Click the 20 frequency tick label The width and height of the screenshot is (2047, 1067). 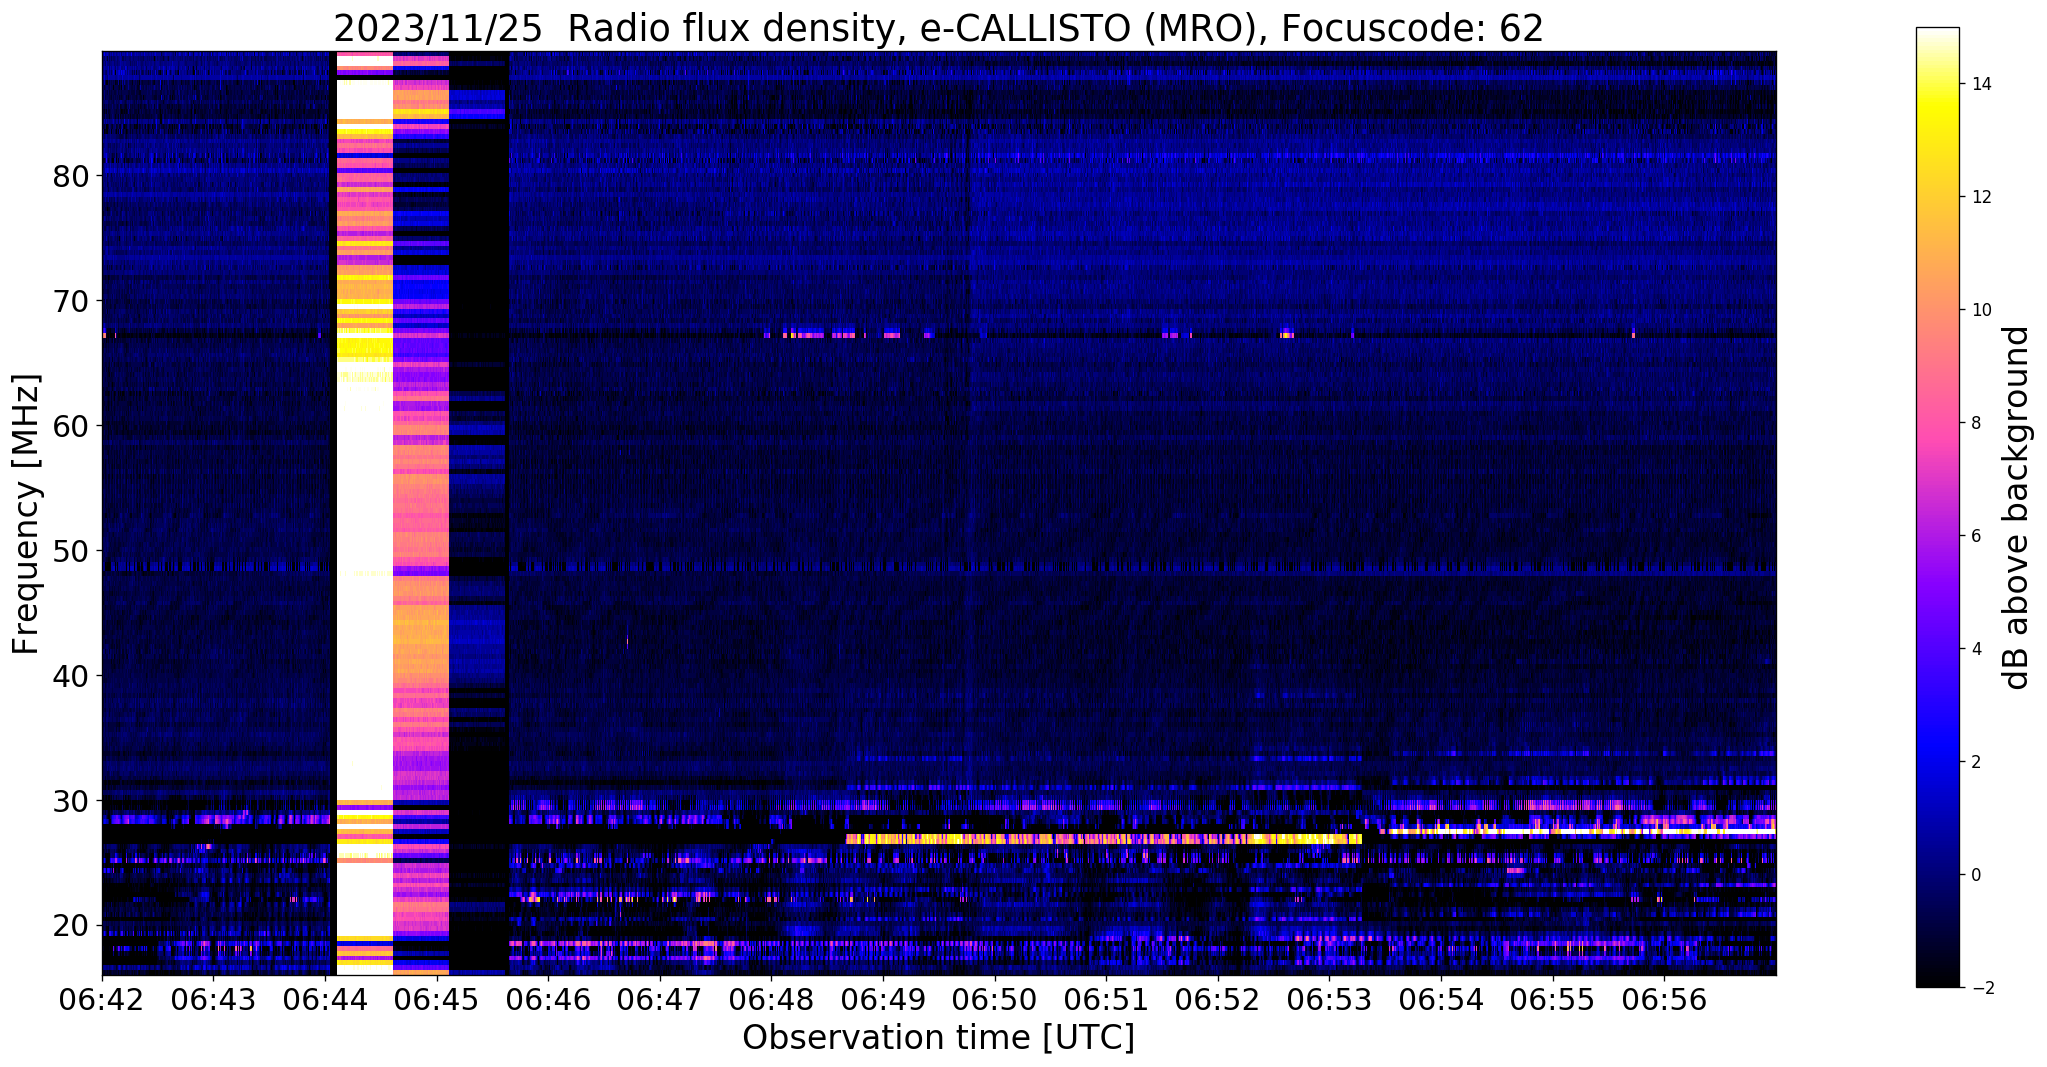tap(71, 927)
